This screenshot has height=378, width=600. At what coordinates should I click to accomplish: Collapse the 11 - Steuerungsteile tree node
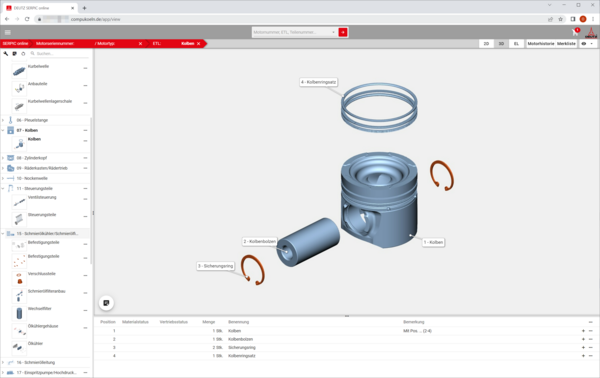pos(3,188)
